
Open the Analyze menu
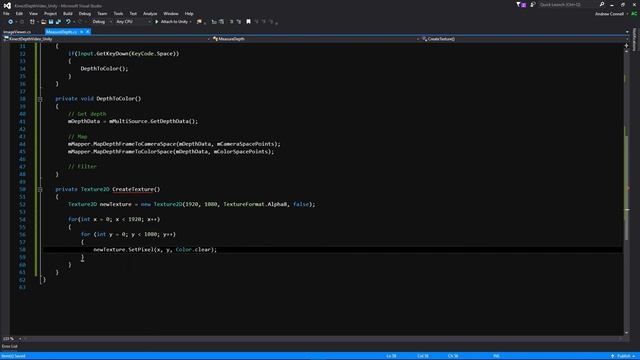(x=150, y=13)
